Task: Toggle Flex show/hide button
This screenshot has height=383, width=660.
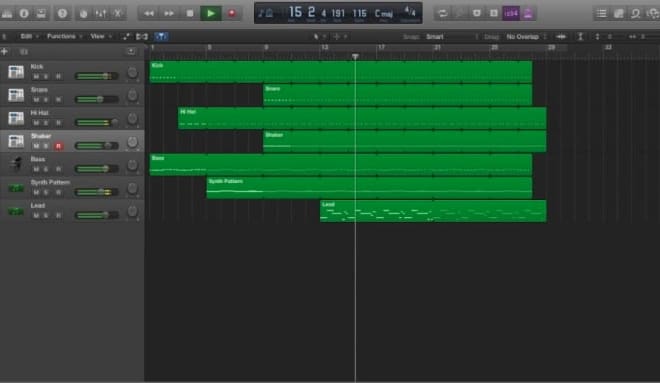Action: pos(142,37)
